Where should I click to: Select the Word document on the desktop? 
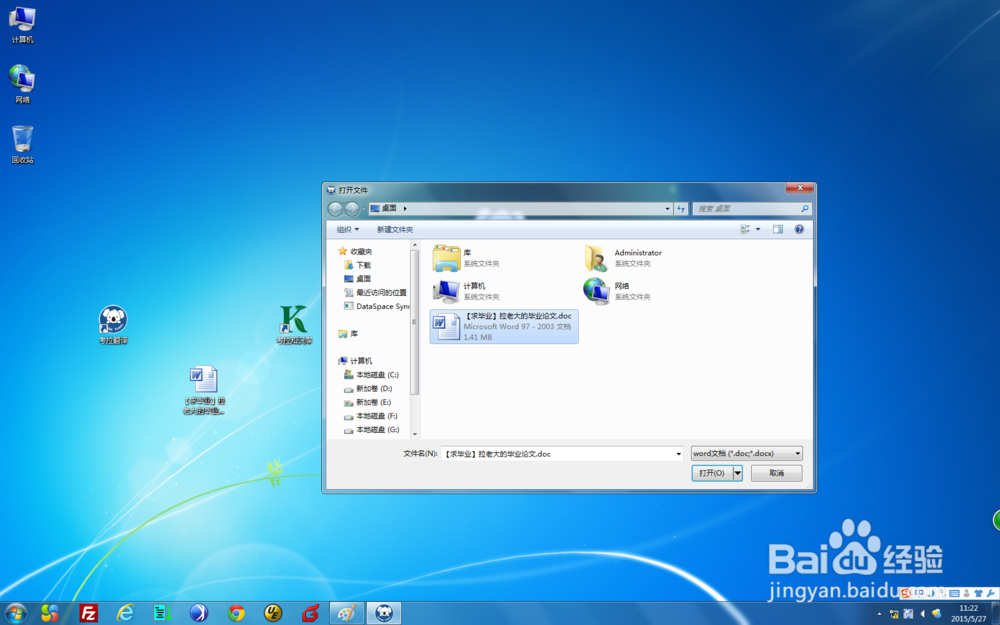204,390
